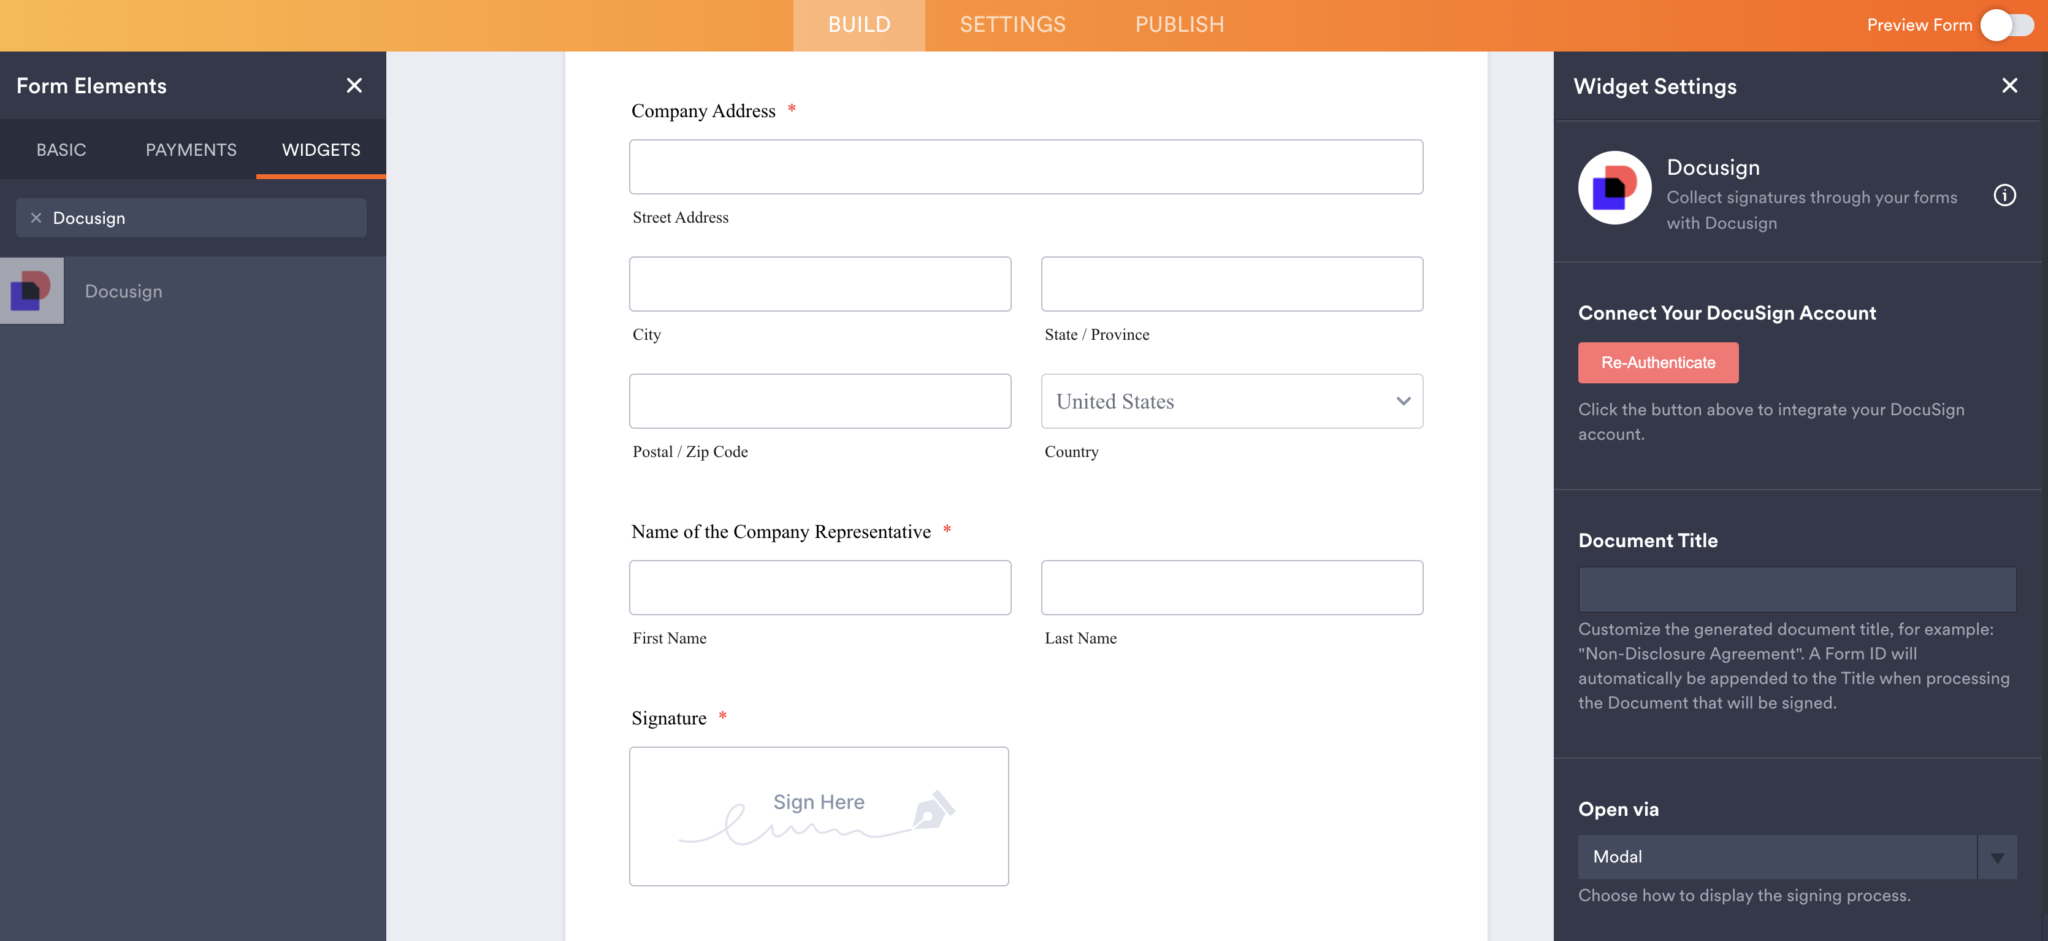Viewport: 2048px width, 941px height.
Task: Close the Widget Settings panel
Action: (2010, 85)
